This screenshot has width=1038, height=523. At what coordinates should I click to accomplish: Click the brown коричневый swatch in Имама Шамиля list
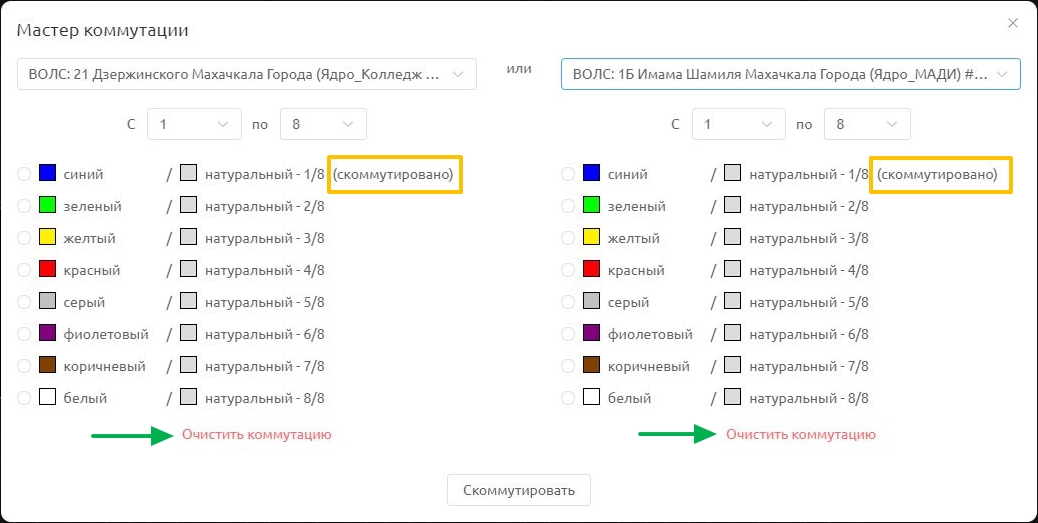pyautogui.click(x=591, y=364)
